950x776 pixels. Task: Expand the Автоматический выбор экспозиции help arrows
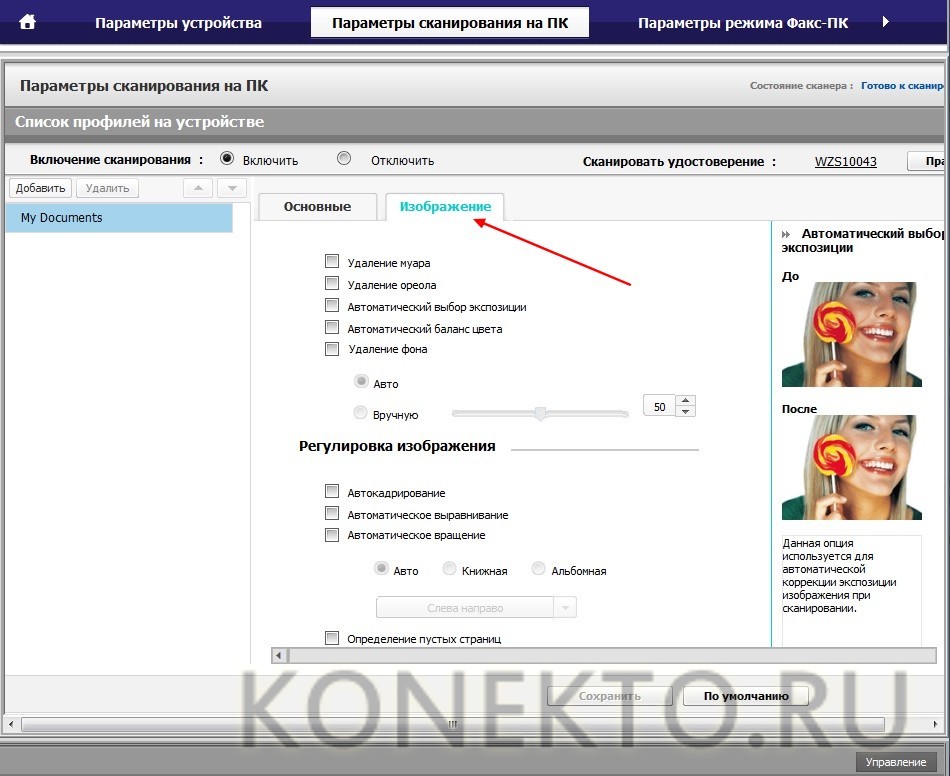pos(787,234)
